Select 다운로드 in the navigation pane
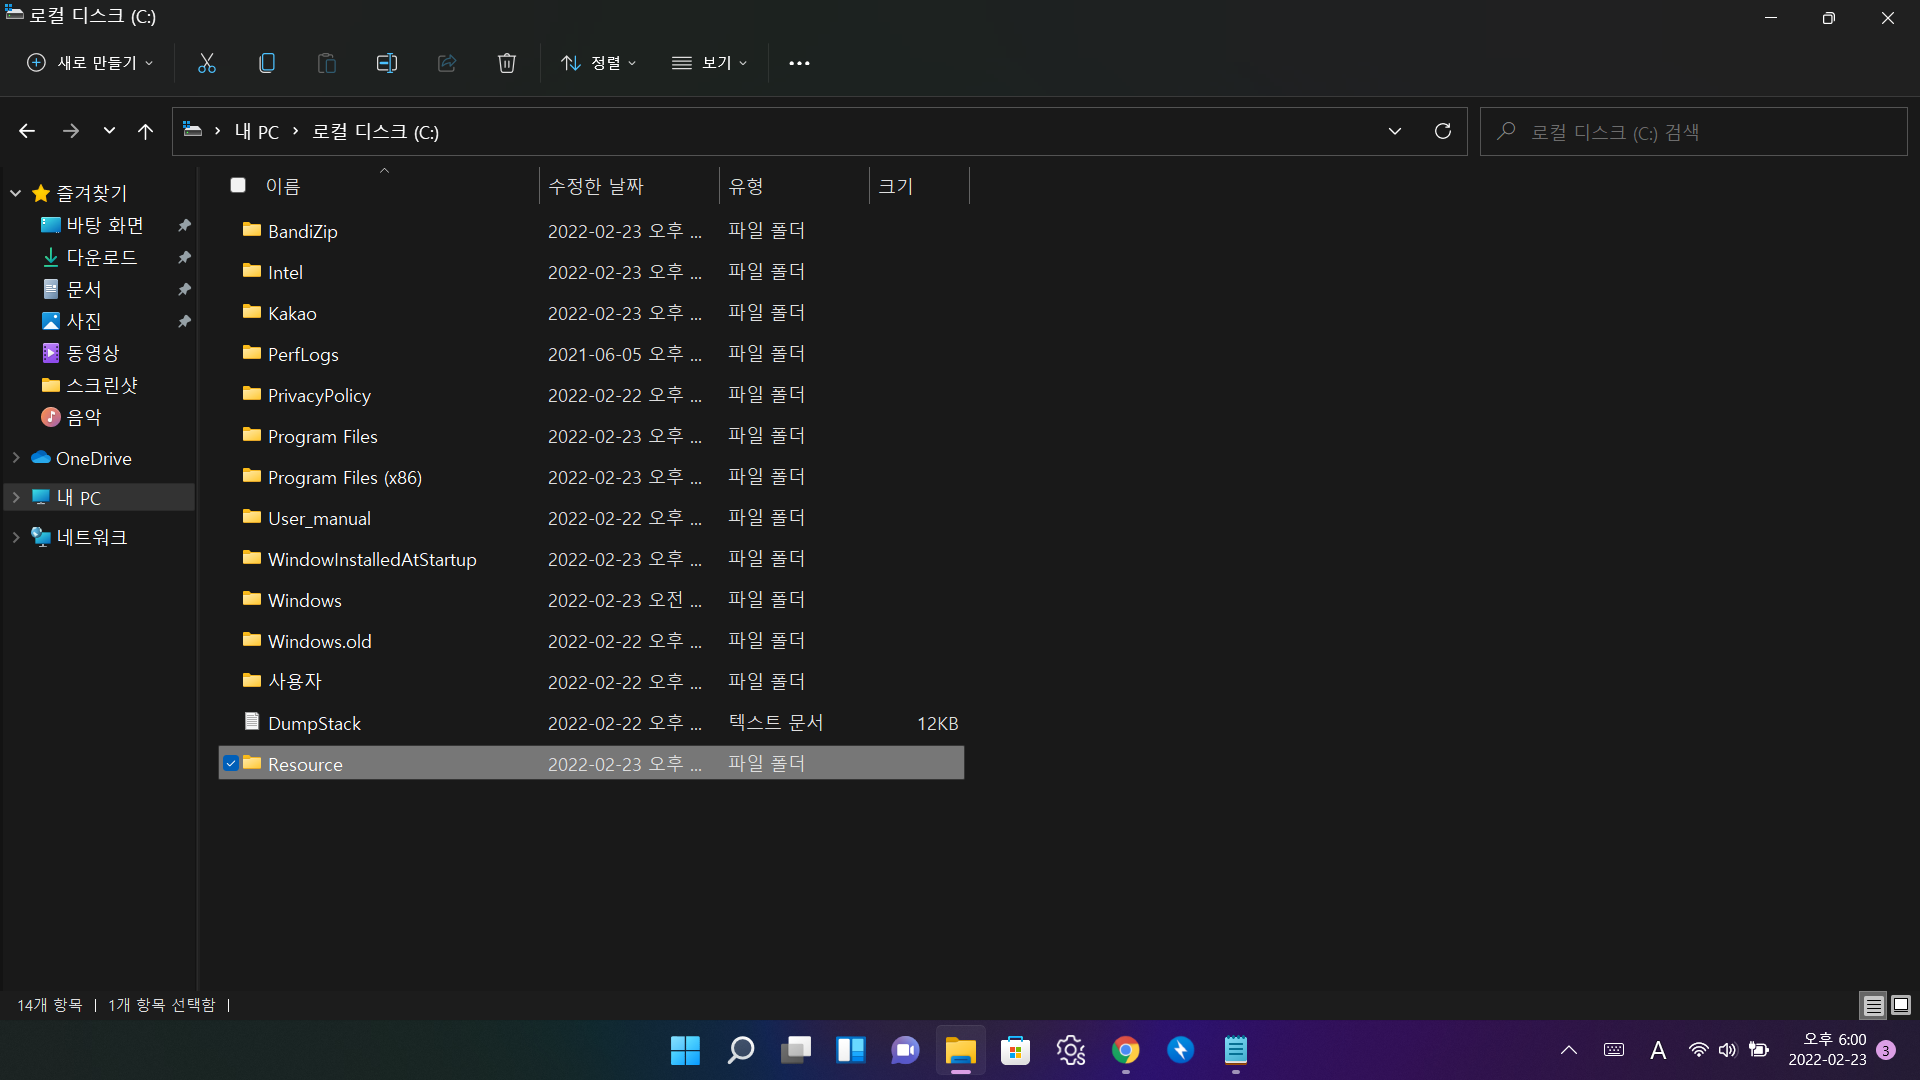The height and width of the screenshot is (1080, 1920). click(x=101, y=257)
